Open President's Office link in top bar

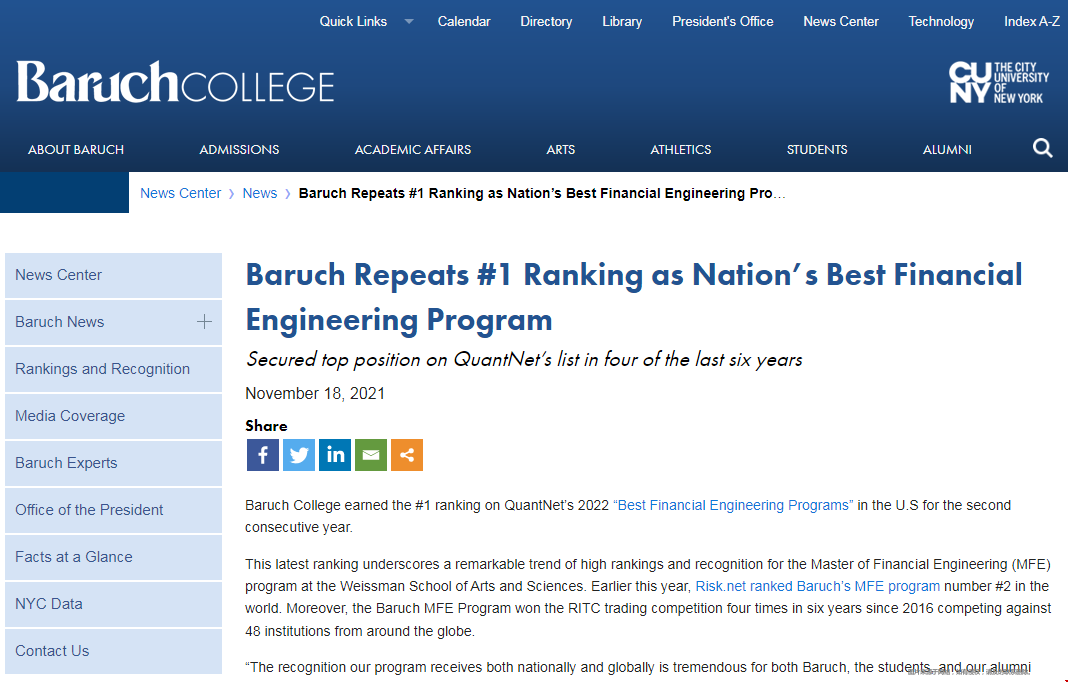click(x=723, y=22)
